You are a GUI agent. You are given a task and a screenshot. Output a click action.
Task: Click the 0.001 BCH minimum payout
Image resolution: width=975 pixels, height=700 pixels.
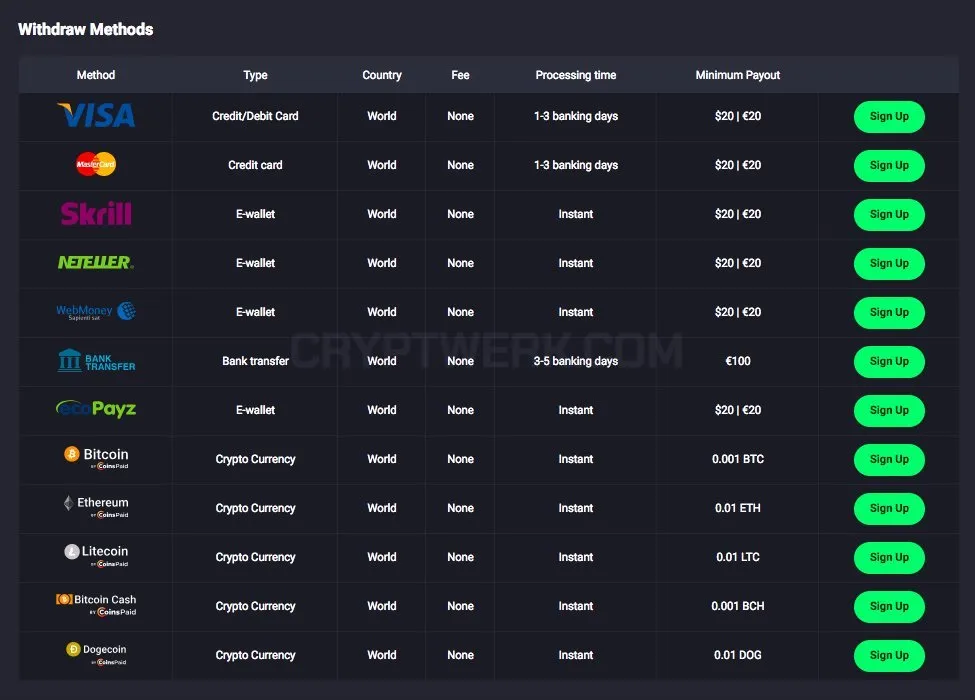737,606
